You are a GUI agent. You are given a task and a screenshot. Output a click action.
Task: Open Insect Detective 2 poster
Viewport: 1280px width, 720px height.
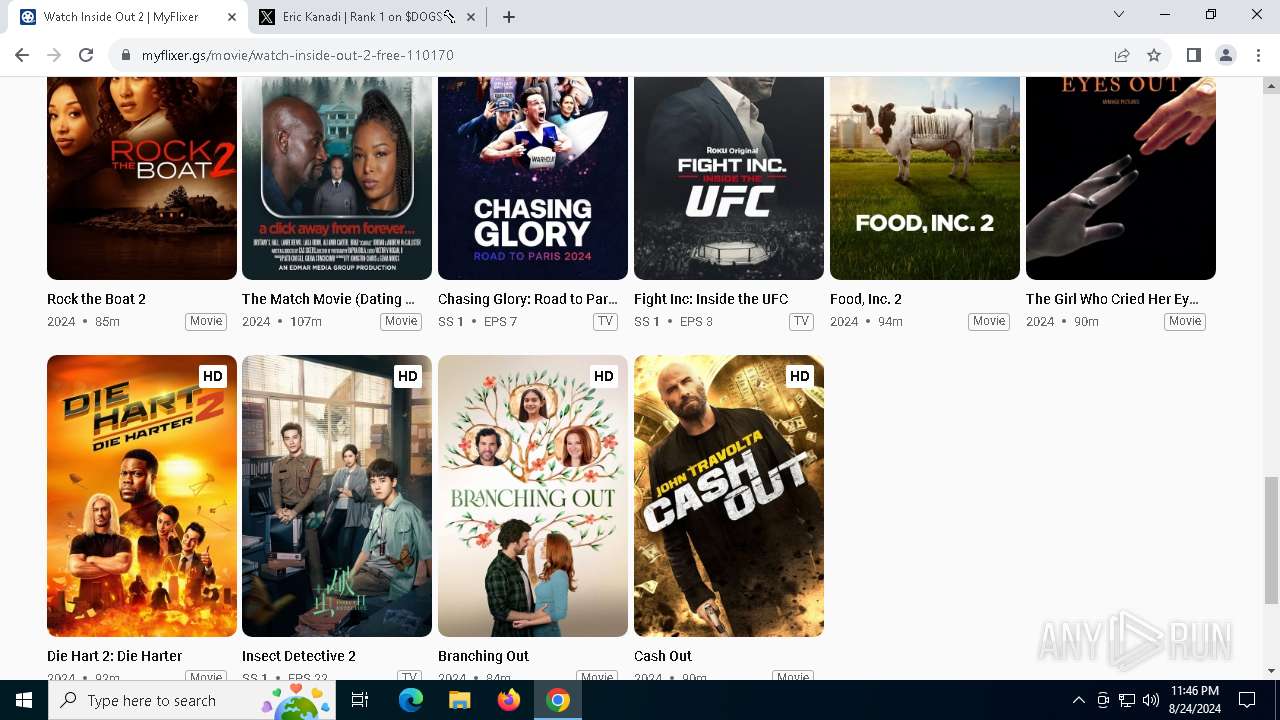(337, 496)
